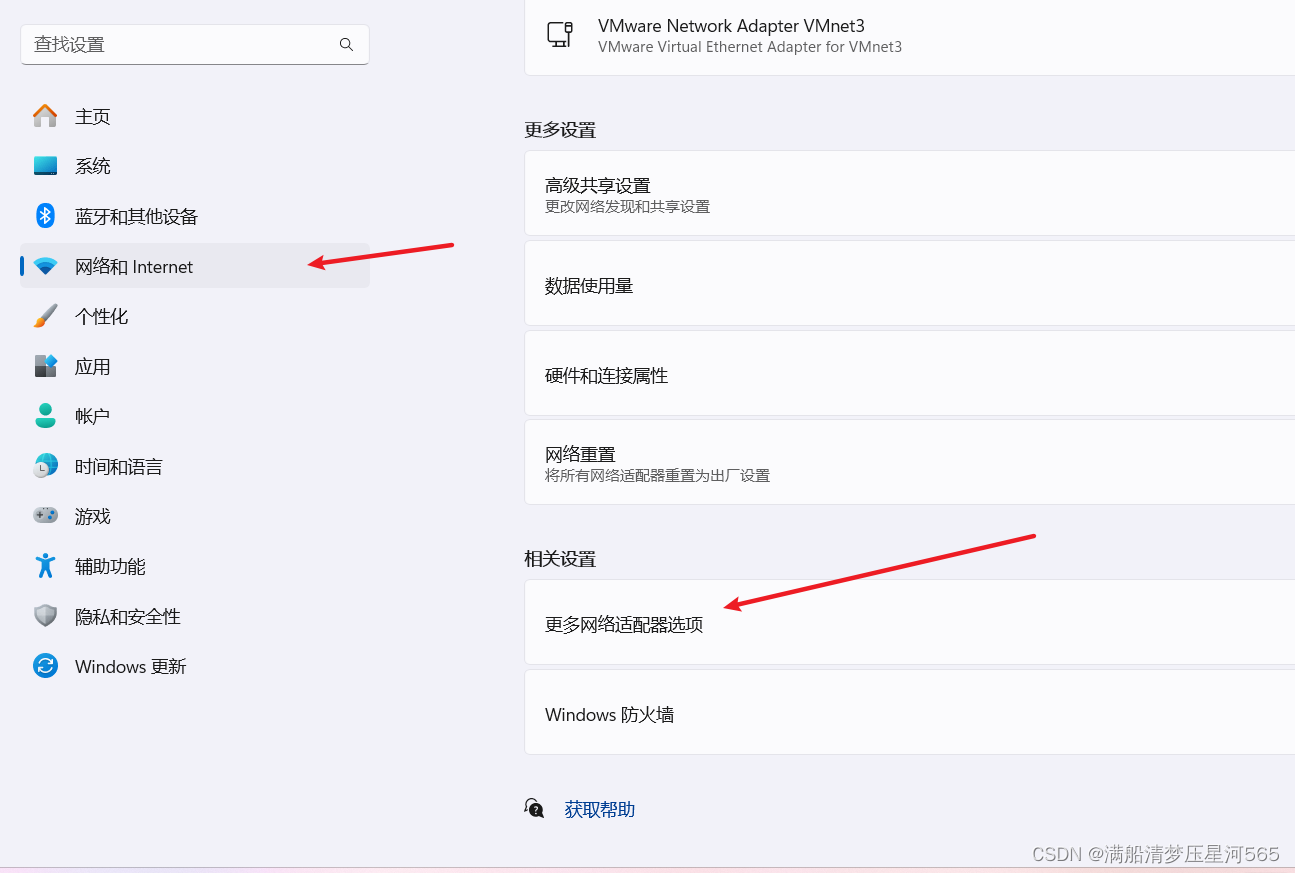
Task: Click the orange Home icon in the sidebar
Action: (45, 116)
